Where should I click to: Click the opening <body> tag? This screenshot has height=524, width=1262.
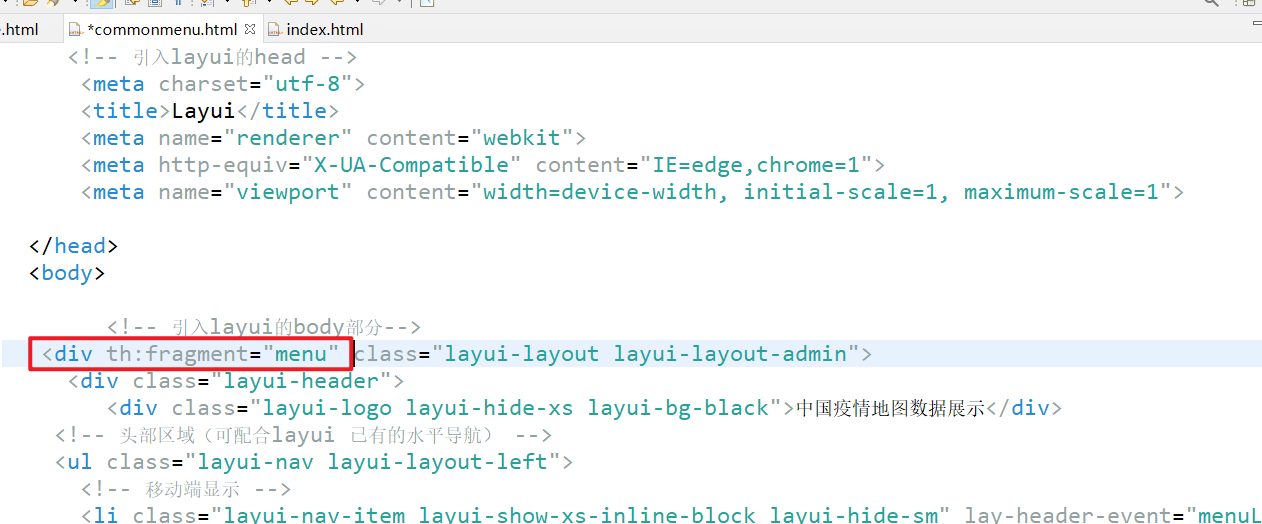point(67,273)
